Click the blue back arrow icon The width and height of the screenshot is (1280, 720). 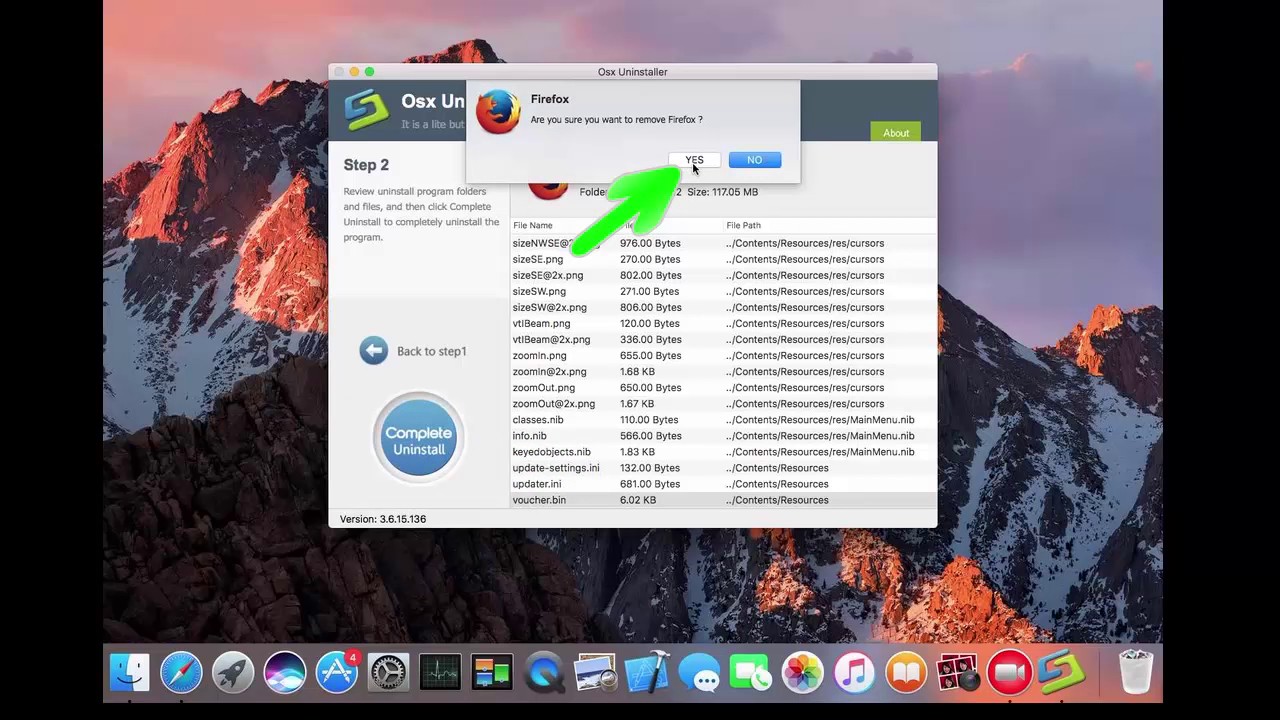coord(373,350)
